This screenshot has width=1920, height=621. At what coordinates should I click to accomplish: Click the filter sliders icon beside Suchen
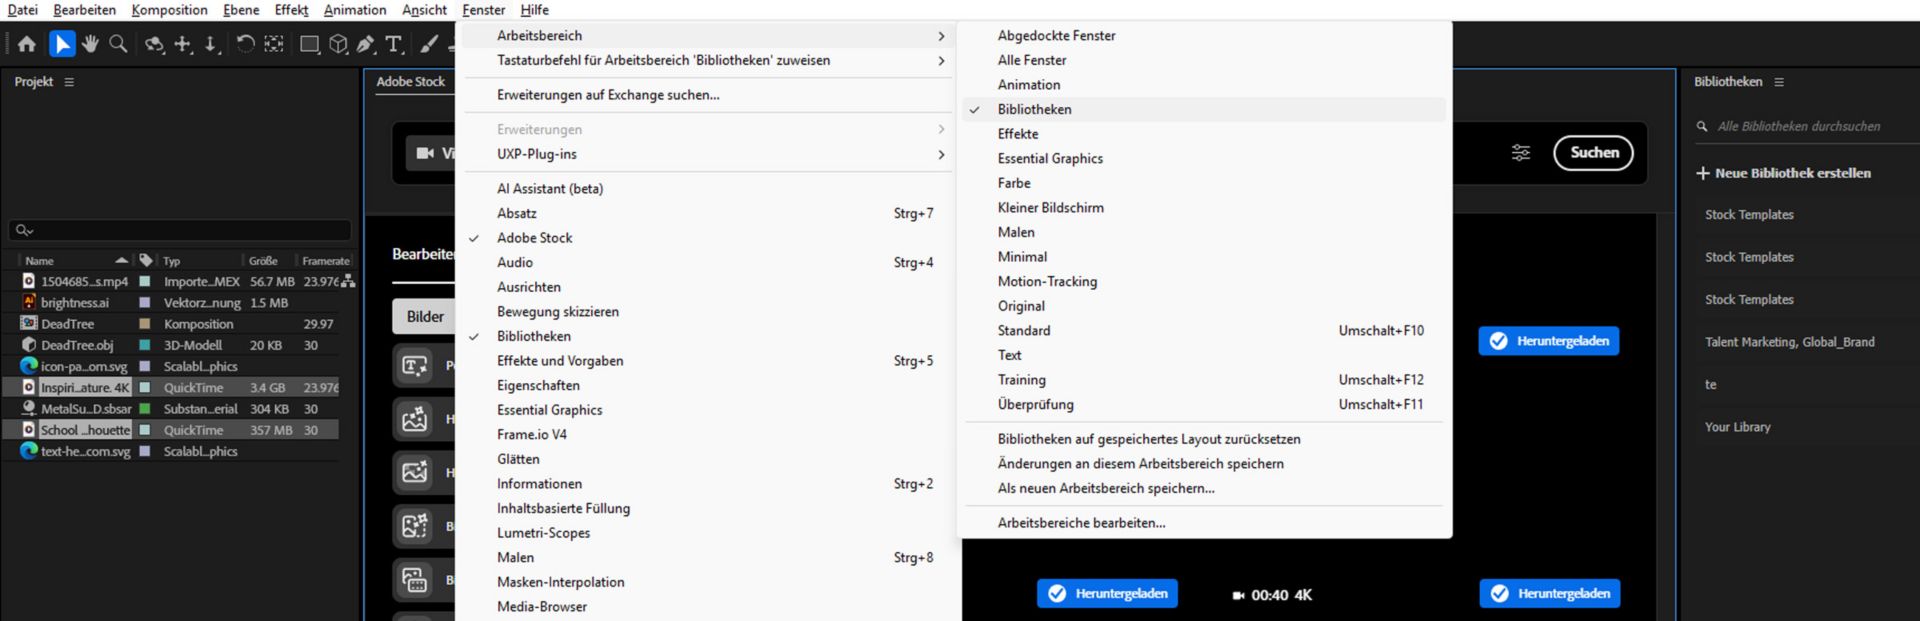(1521, 153)
